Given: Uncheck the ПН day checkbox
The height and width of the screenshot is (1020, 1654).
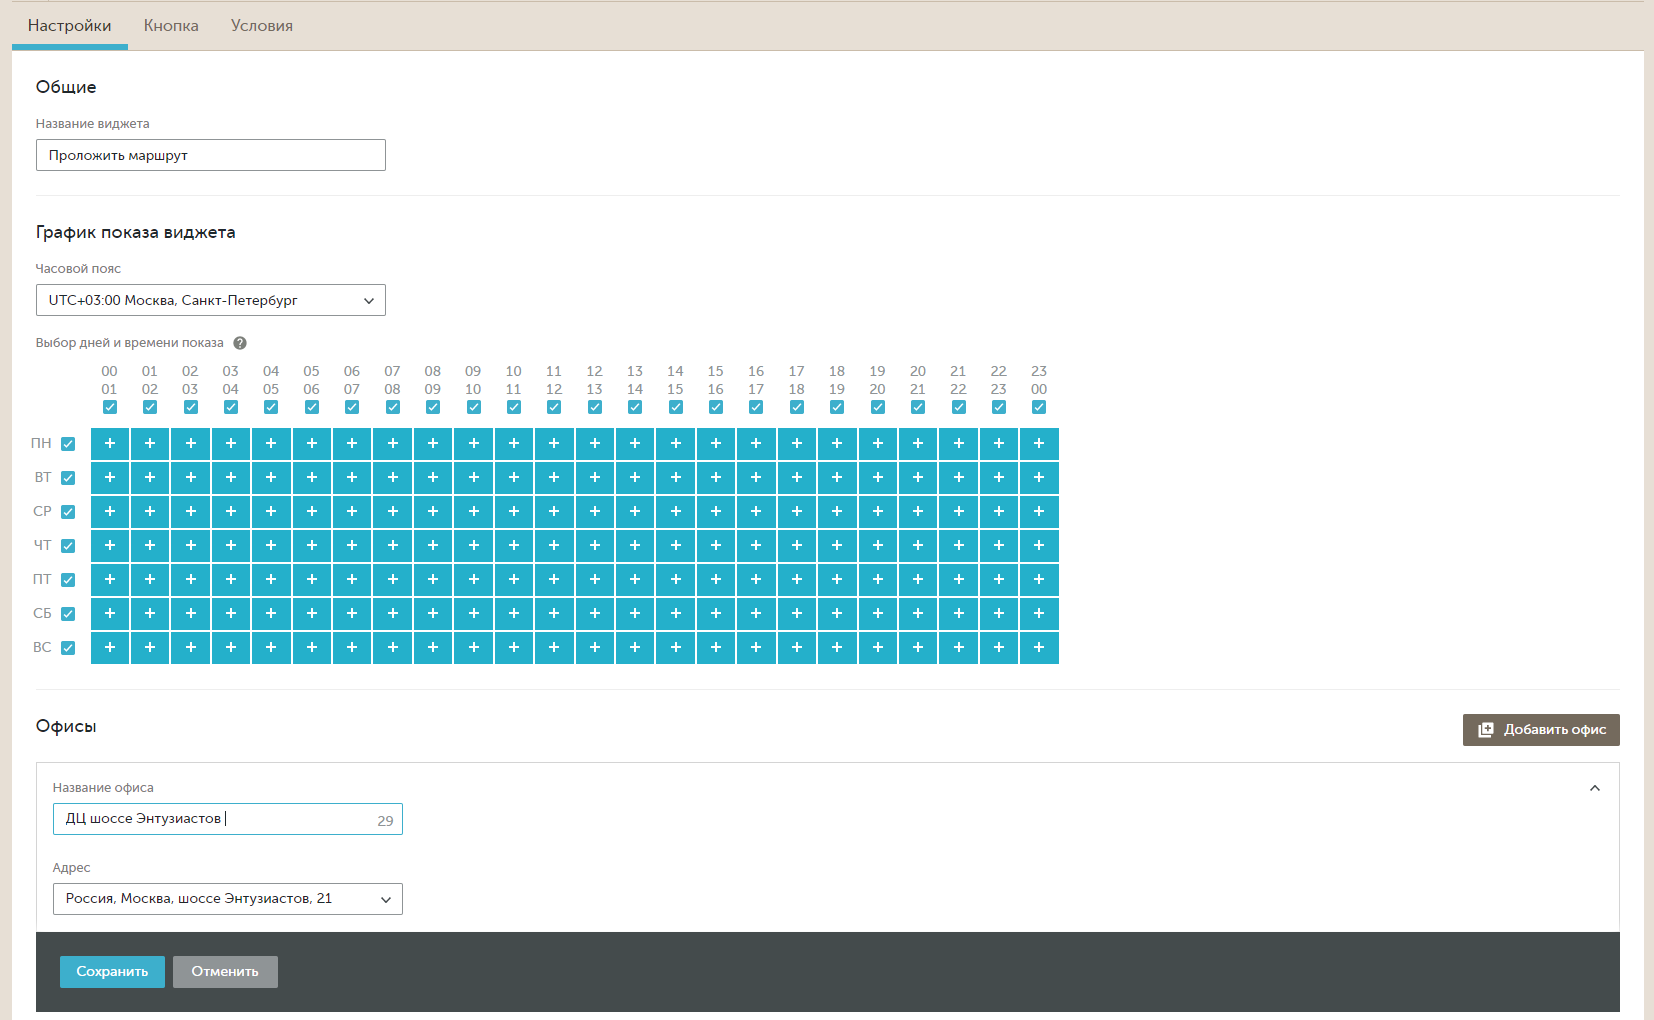Looking at the screenshot, I should [68, 444].
